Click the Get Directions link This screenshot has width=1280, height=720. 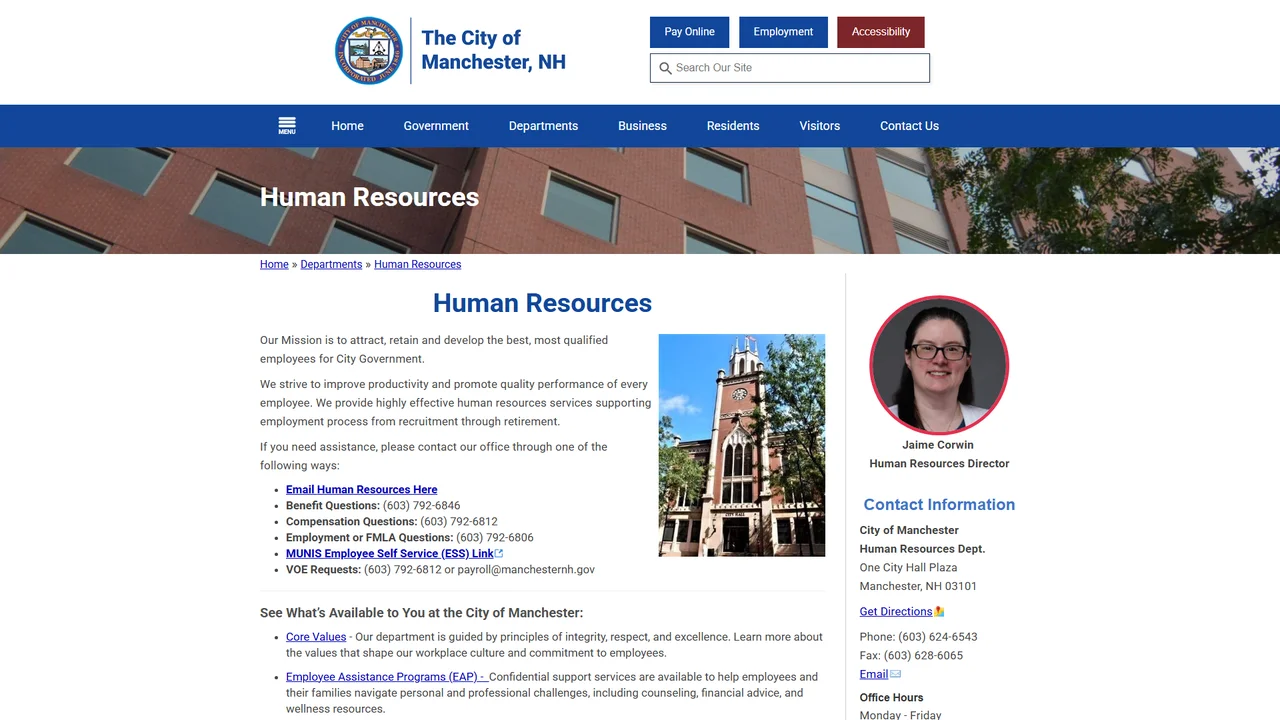tap(896, 612)
